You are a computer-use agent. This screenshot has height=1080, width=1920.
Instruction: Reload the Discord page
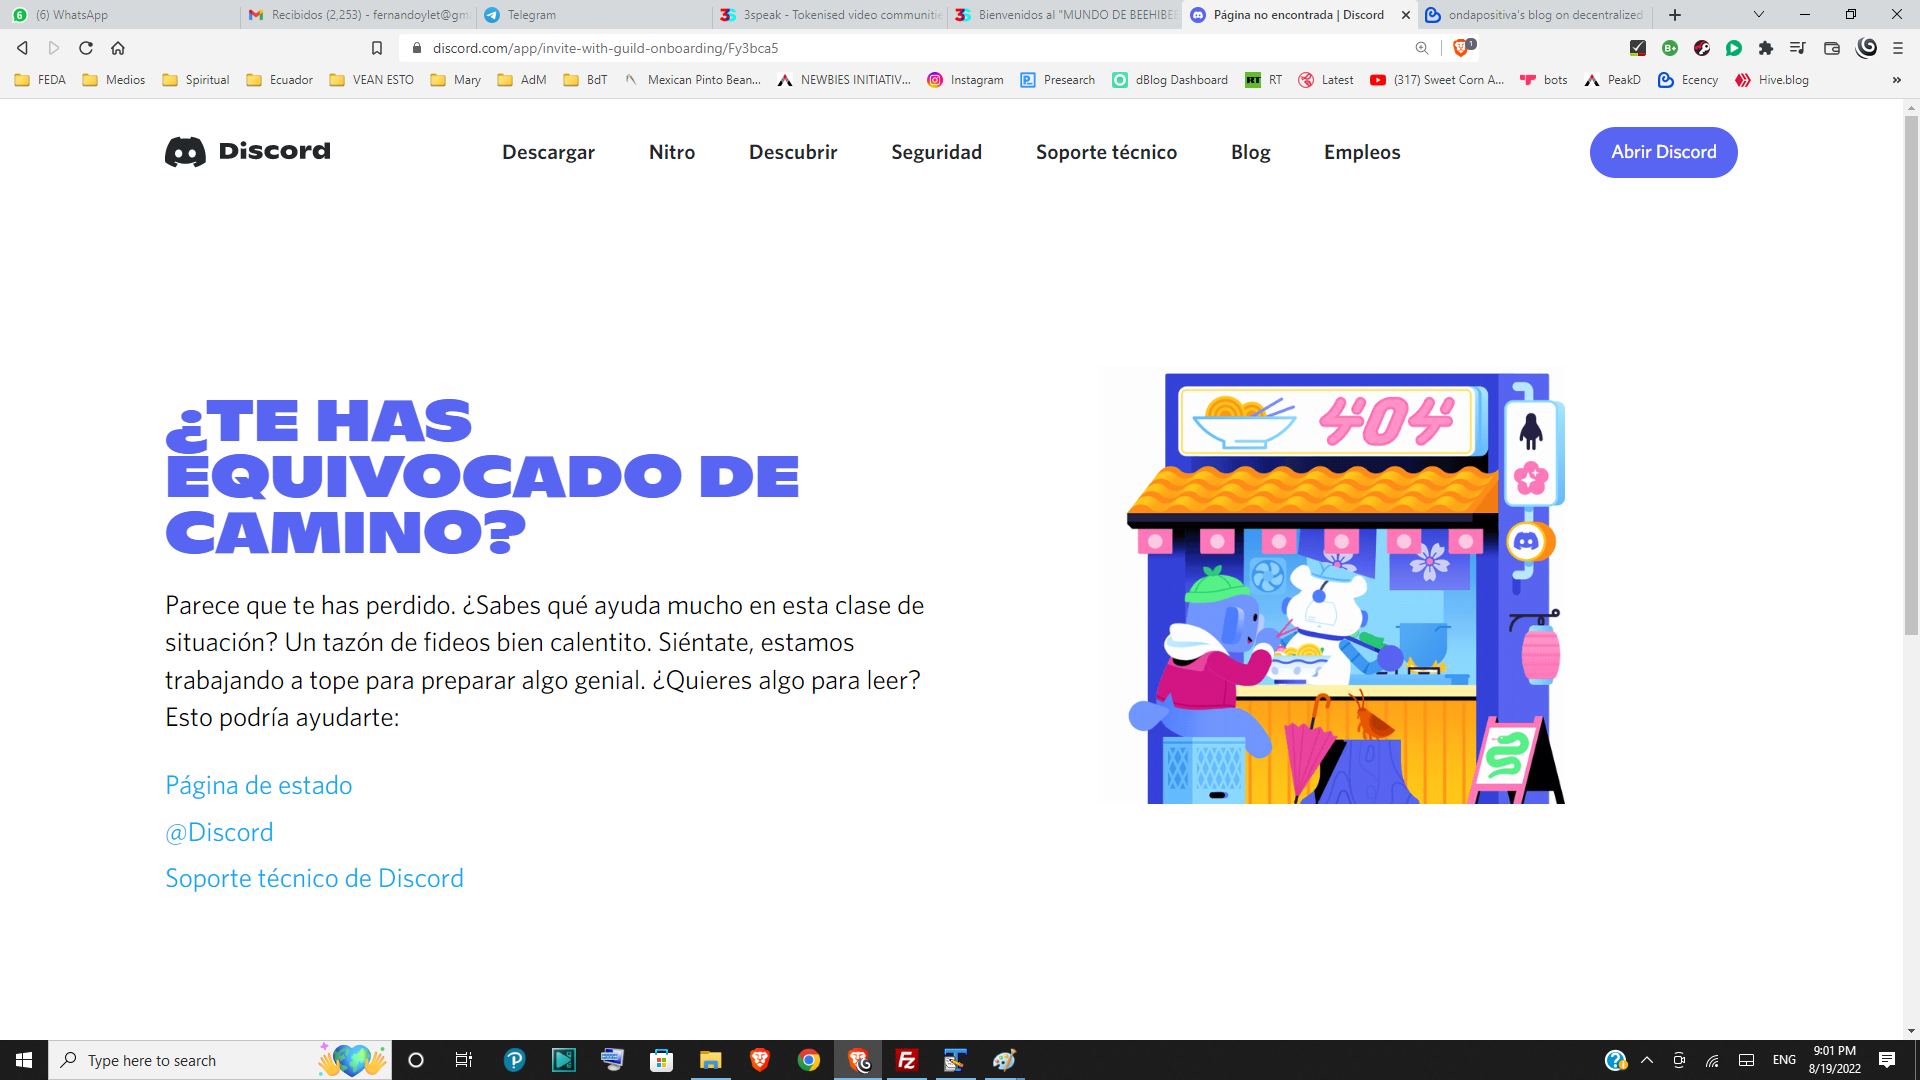coord(86,48)
